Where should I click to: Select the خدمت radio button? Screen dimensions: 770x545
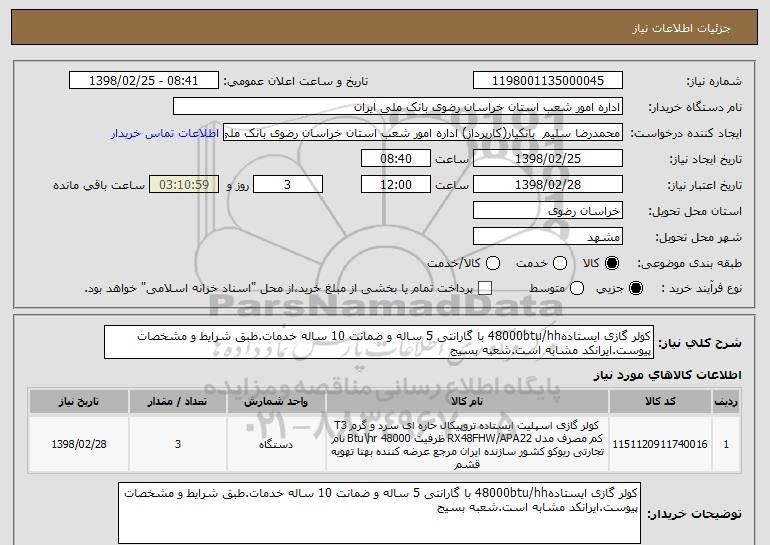point(560,263)
